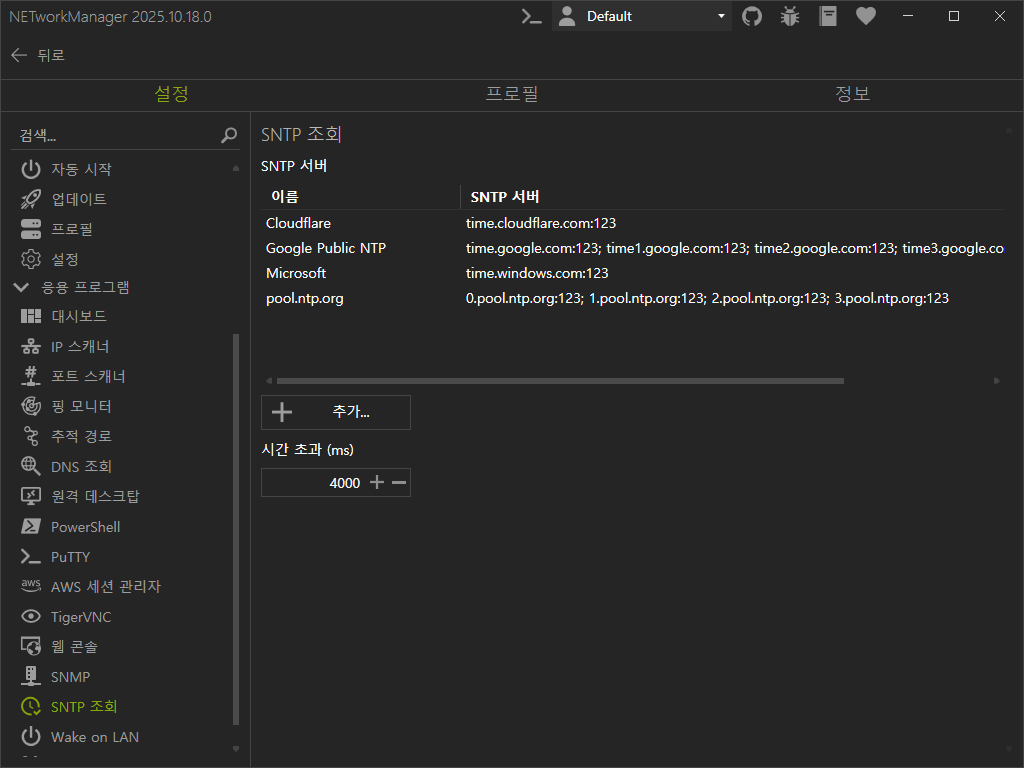Viewport: 1024px width, 768px height.
Task: Click the server list right scroll arrow
Action: coord(997,381)
